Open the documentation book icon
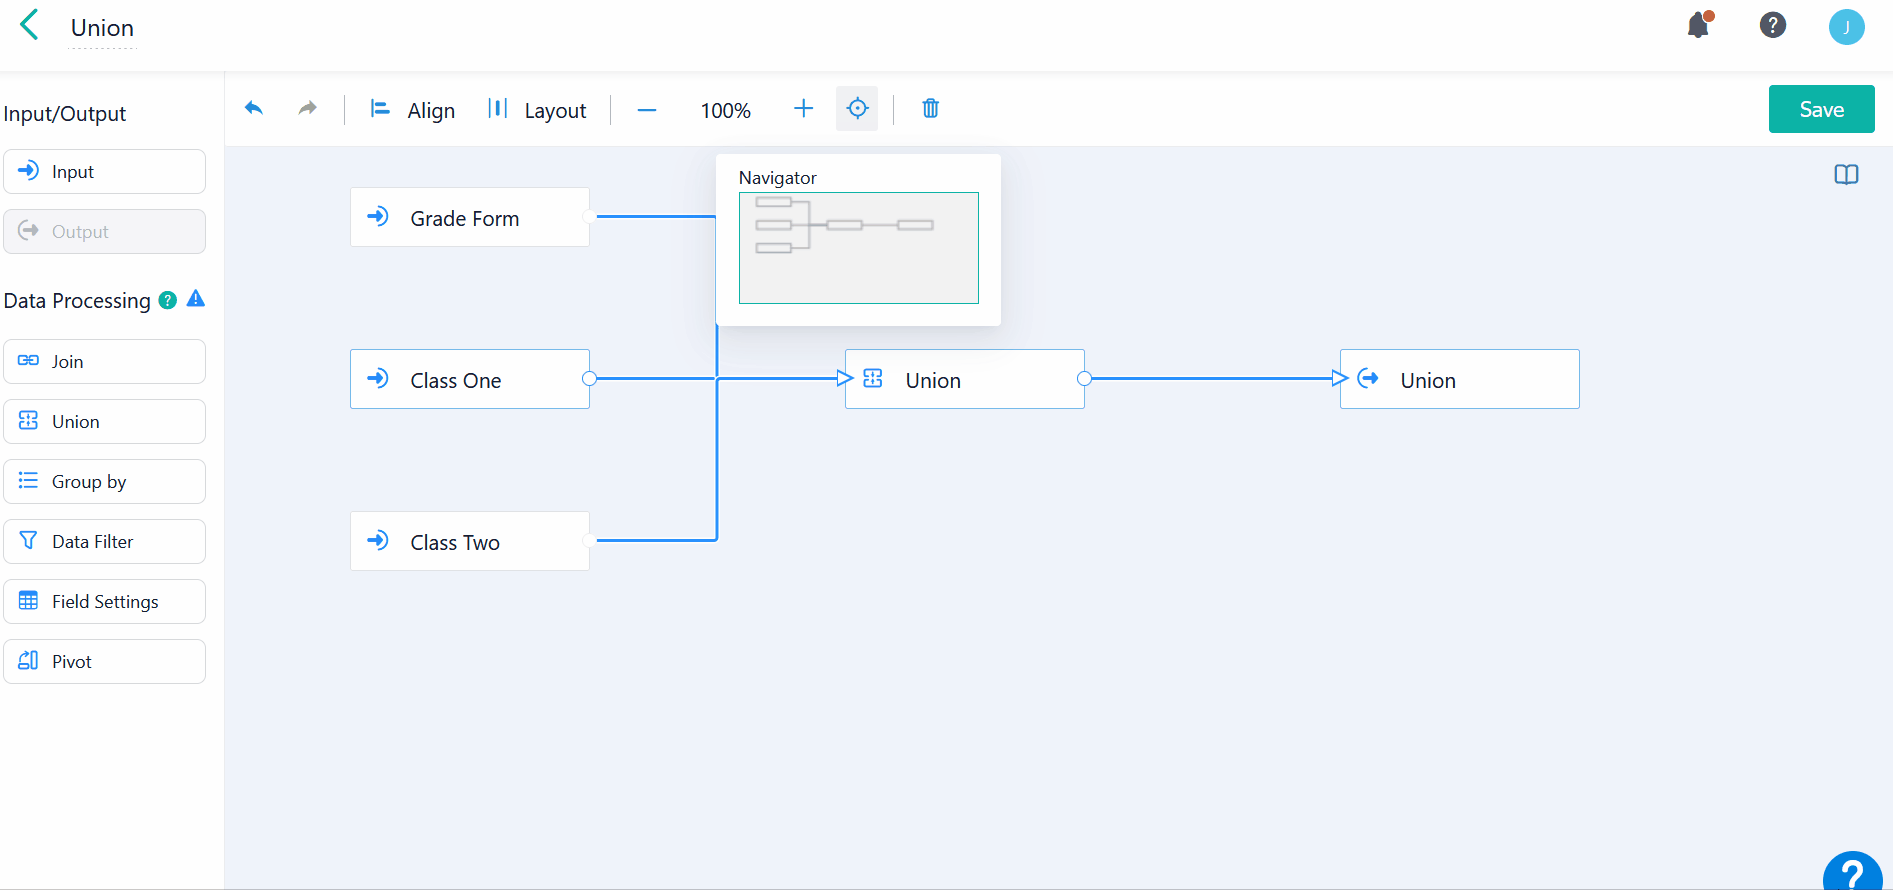The width and height of the screenshot is (1893, 890). click(1846, 175)
